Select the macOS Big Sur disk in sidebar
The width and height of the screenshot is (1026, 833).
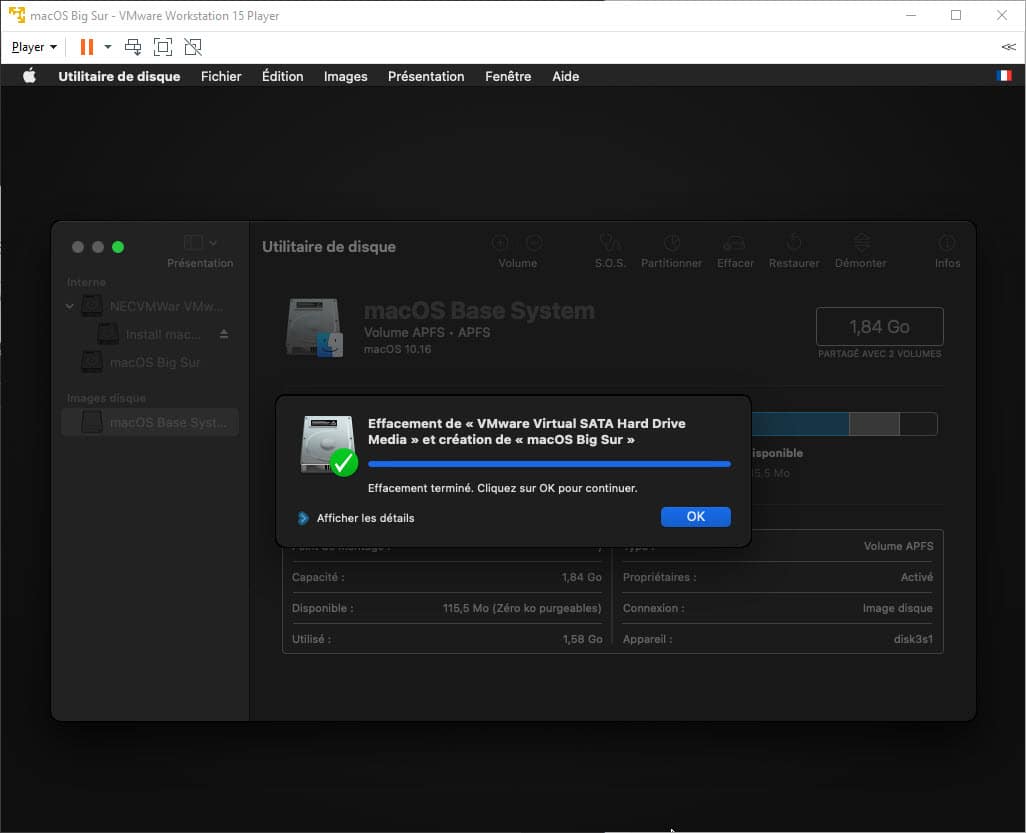click(x=141, y=363)
